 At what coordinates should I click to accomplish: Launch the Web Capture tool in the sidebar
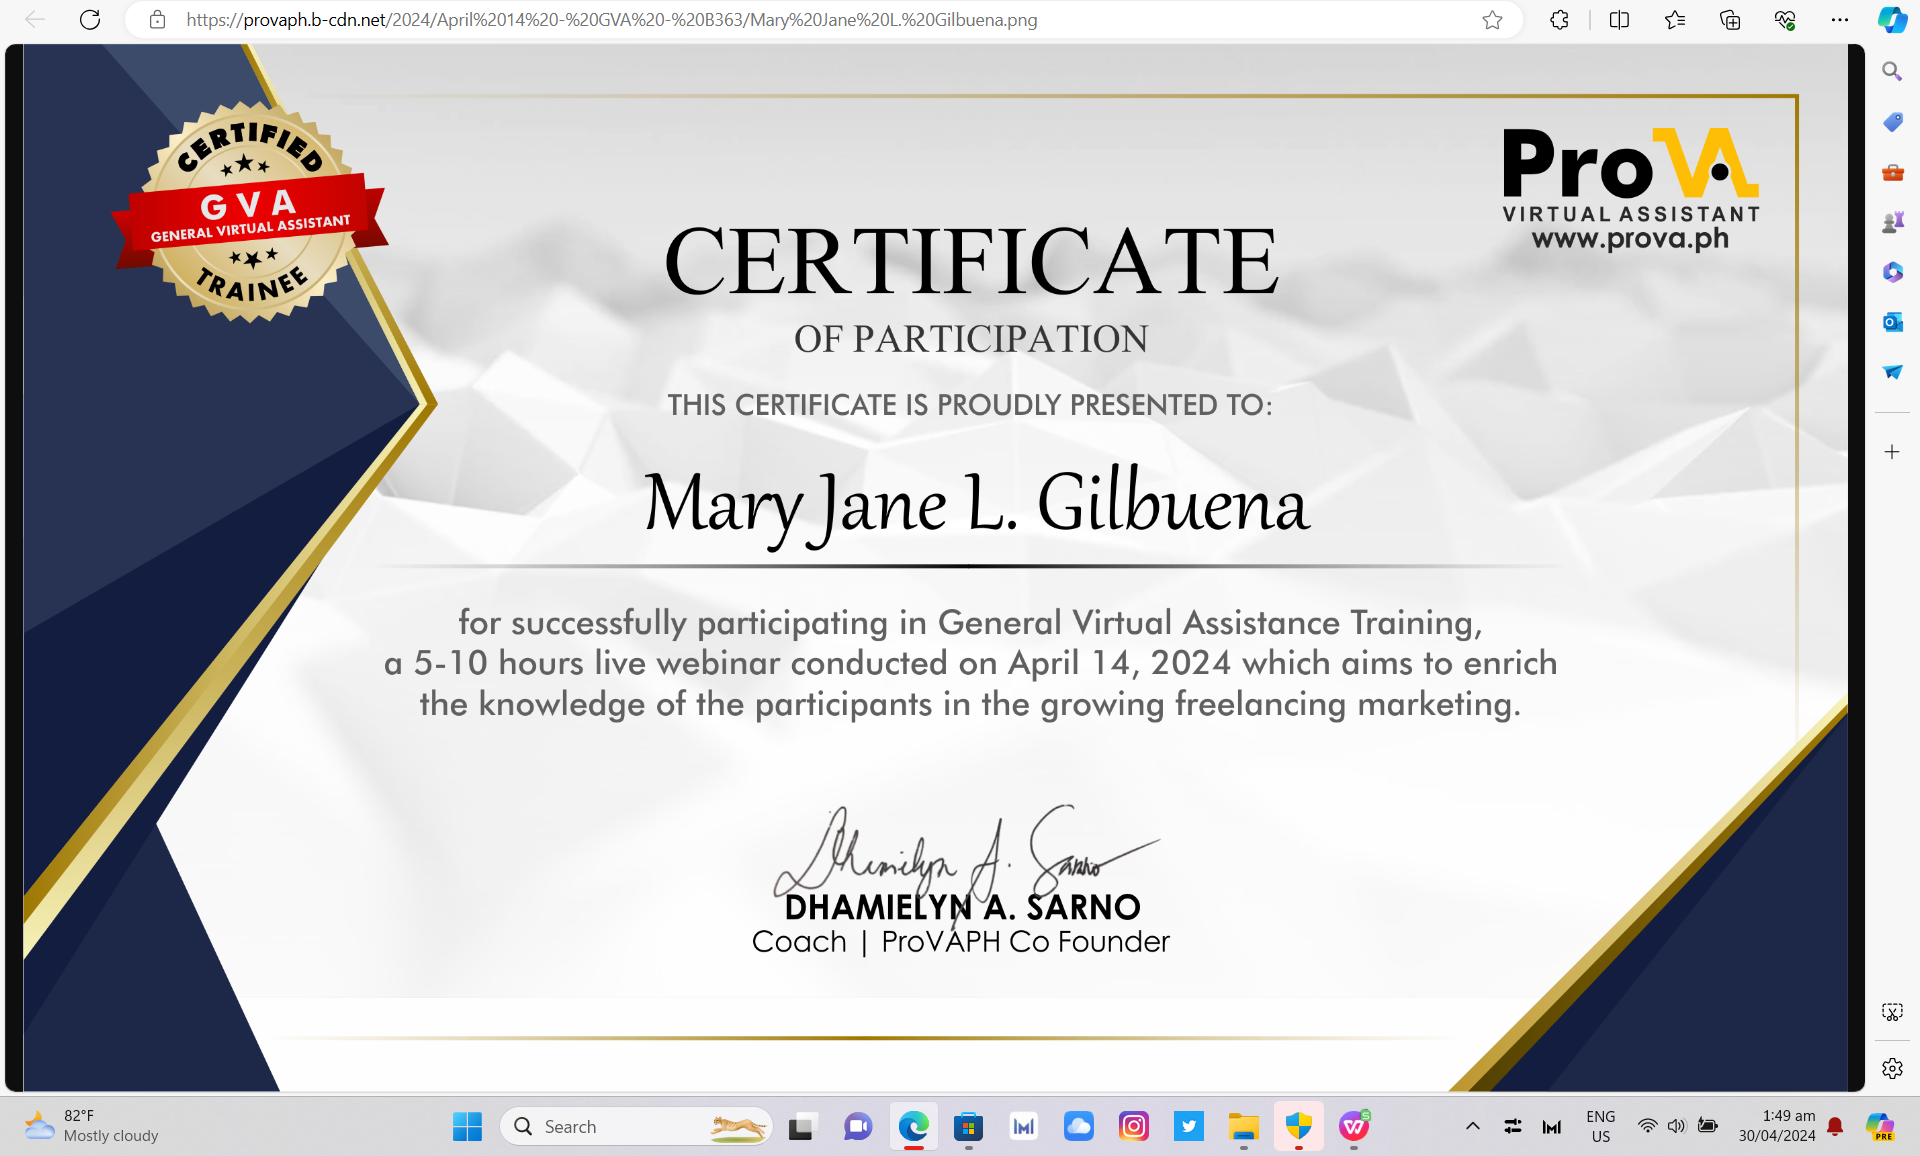[1893, 1011]
